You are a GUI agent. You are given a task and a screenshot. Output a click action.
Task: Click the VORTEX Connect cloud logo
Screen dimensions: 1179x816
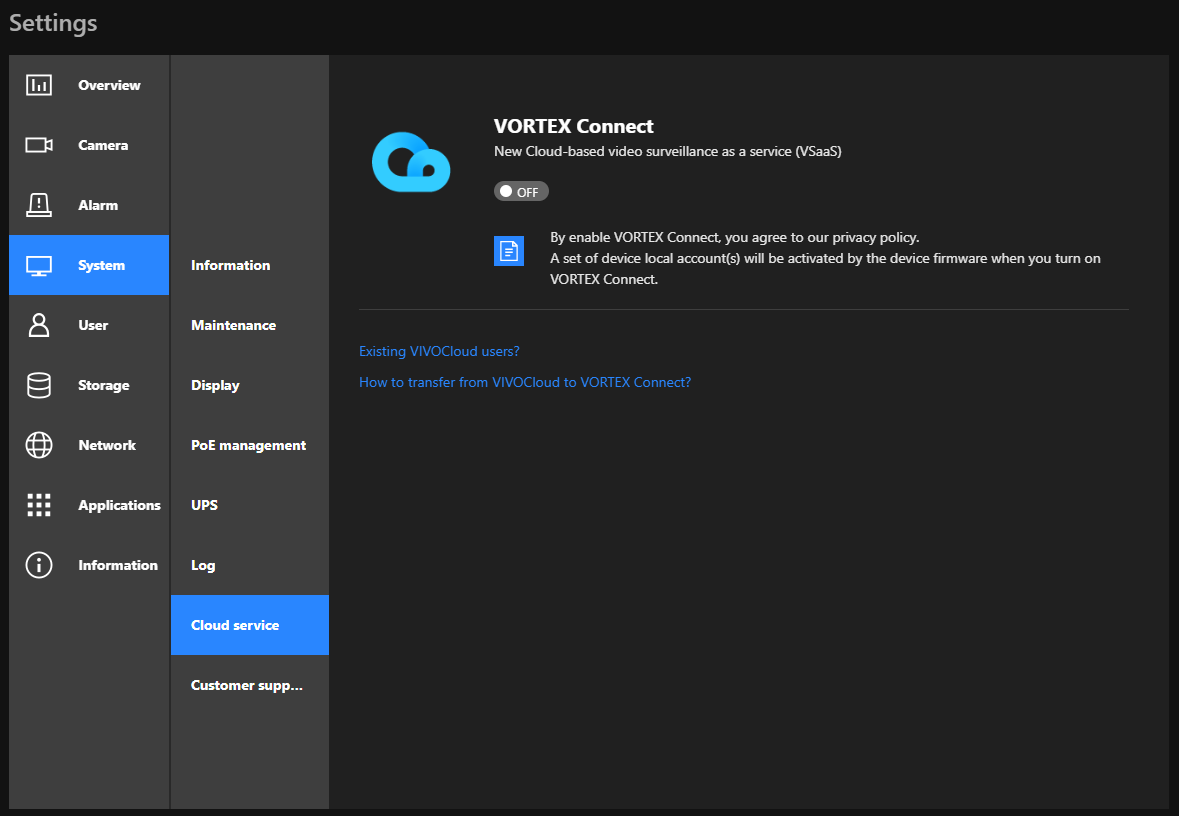411,161
